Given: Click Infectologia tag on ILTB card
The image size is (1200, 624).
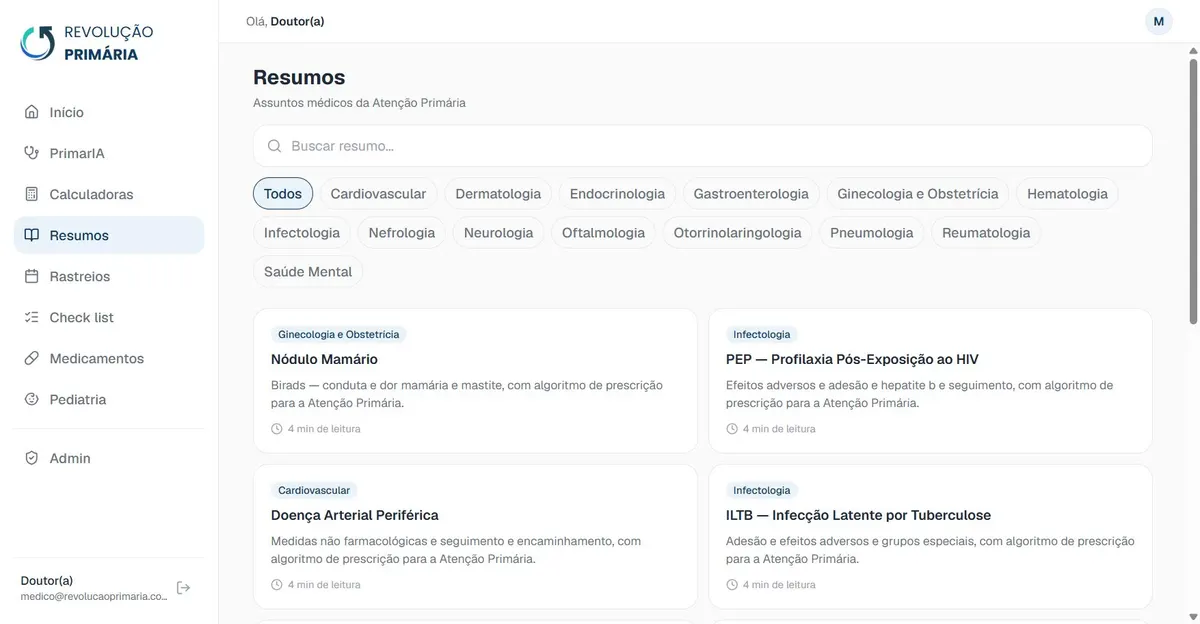Looking at the screenshot, I should pos(762,491).
